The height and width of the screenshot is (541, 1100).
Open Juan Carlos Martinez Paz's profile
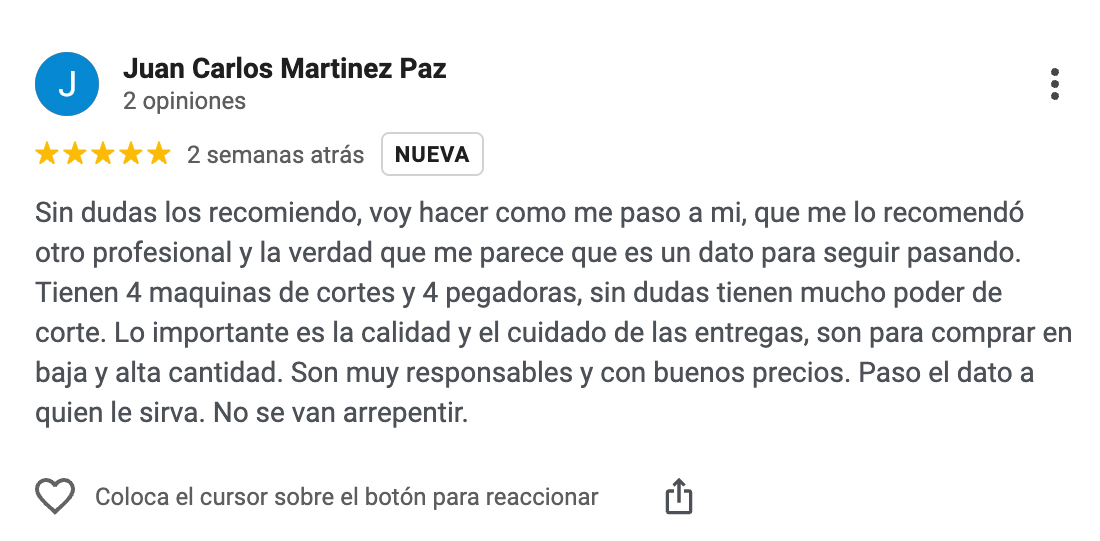pos(284,69)
